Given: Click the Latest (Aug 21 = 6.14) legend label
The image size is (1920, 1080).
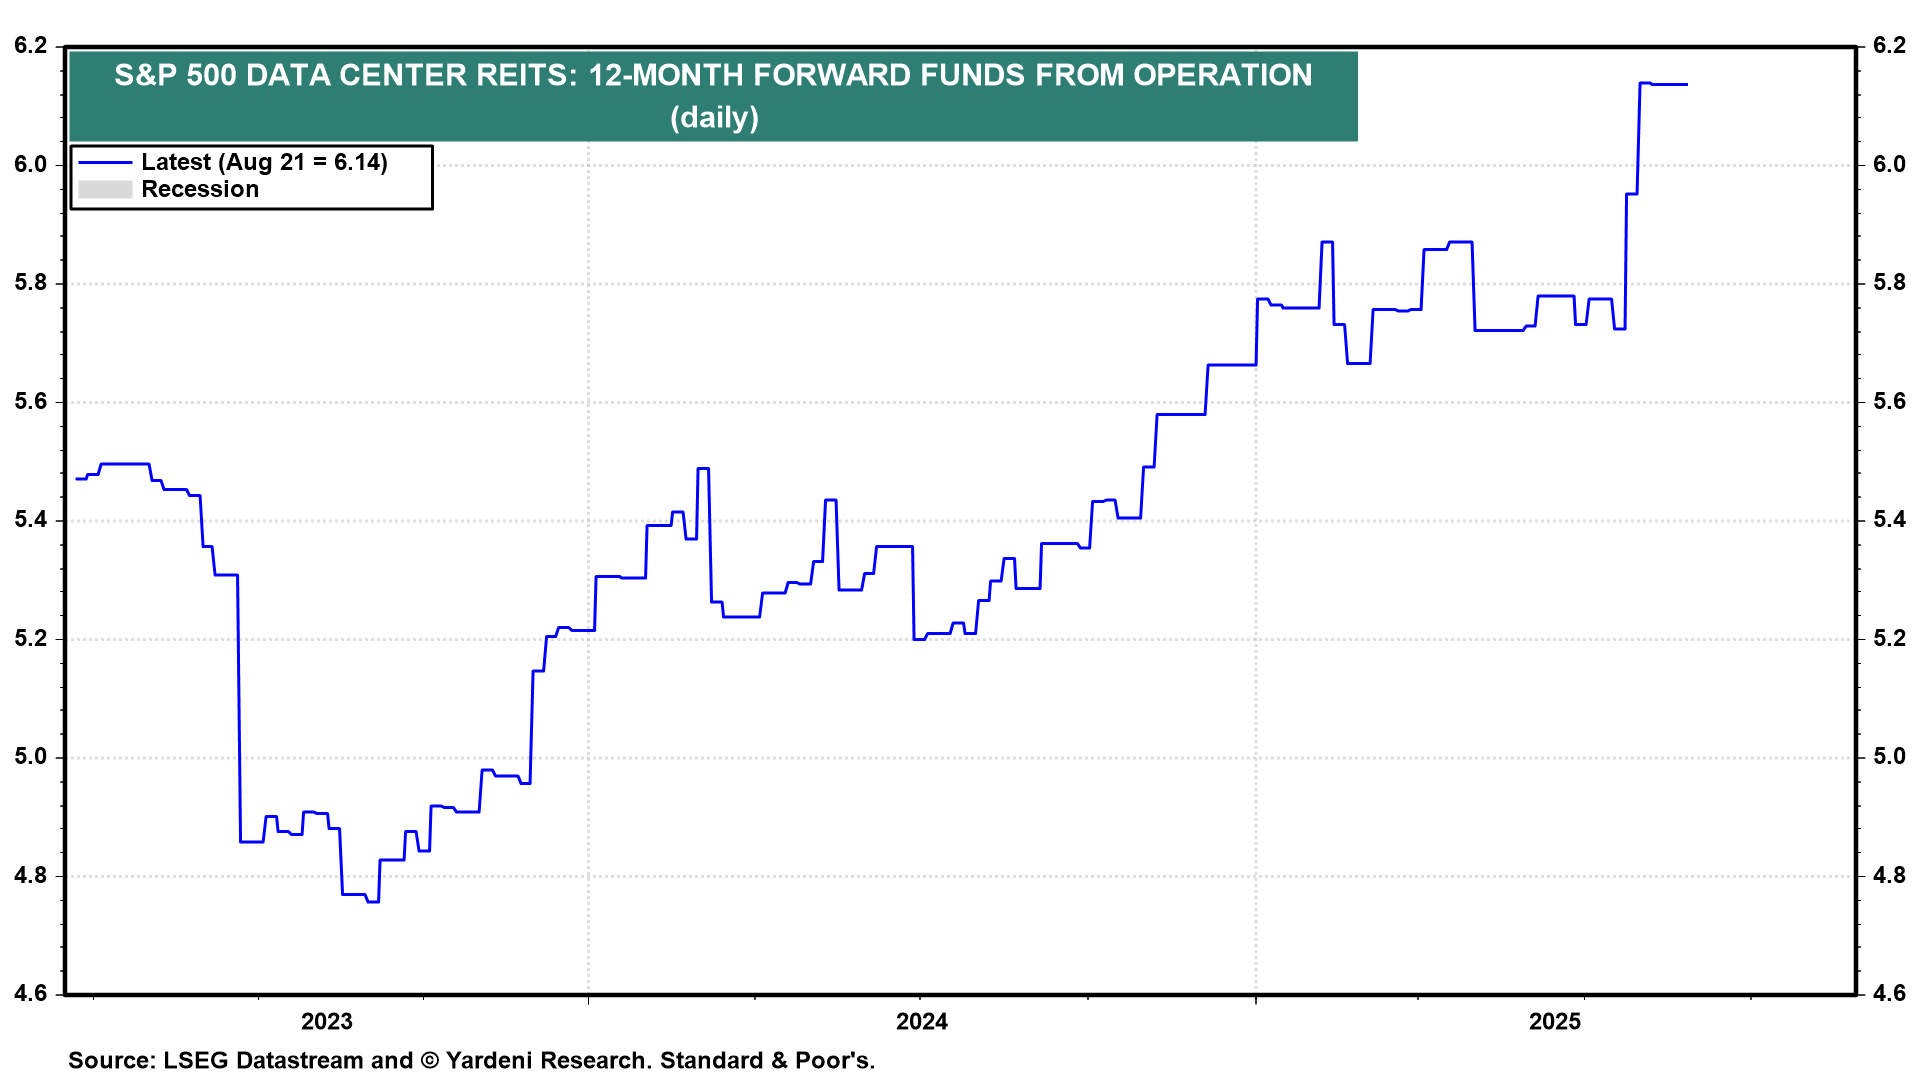Looking at the screenshot, I should click(x=264, y=162).
